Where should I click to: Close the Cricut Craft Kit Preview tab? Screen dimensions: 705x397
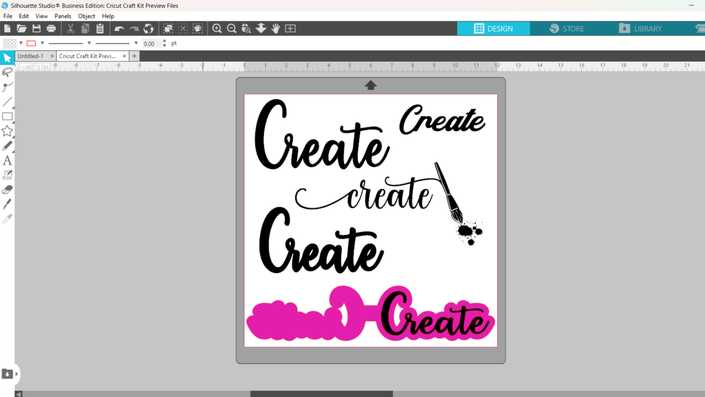(125, 56)
